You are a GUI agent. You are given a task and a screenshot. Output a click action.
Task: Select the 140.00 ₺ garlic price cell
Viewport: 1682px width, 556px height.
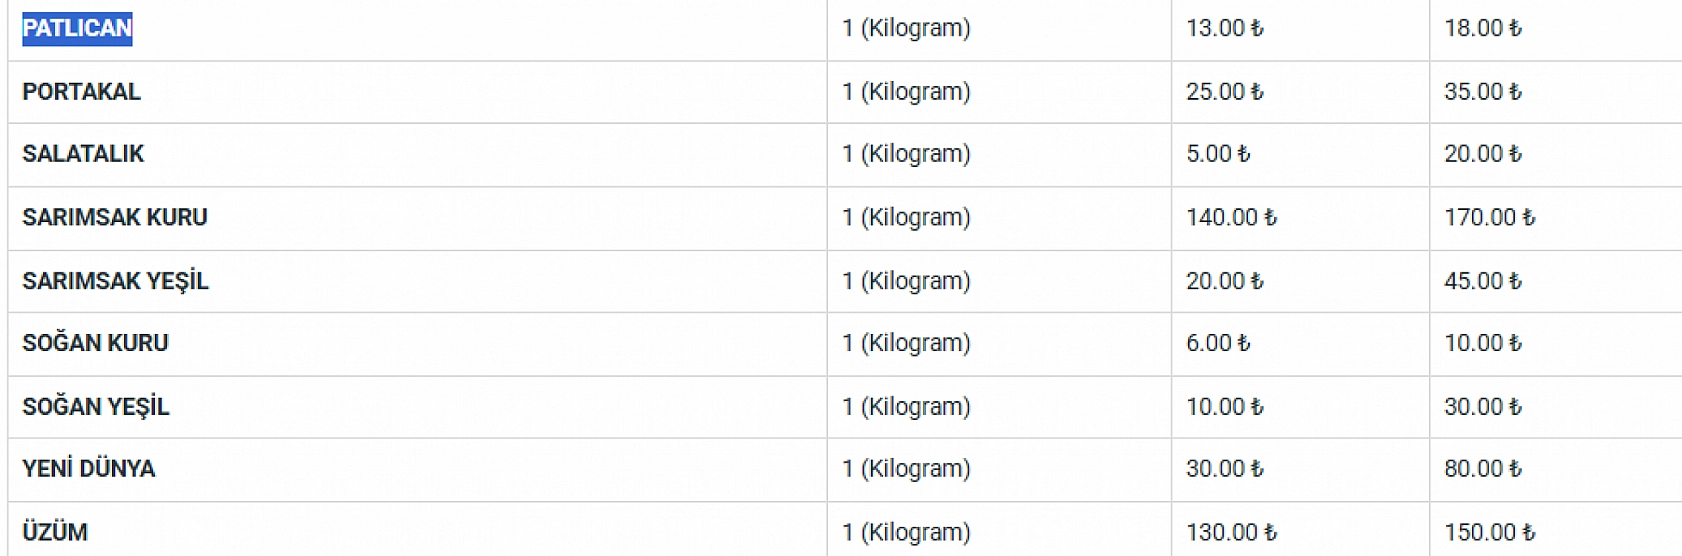coord(1230,217)
